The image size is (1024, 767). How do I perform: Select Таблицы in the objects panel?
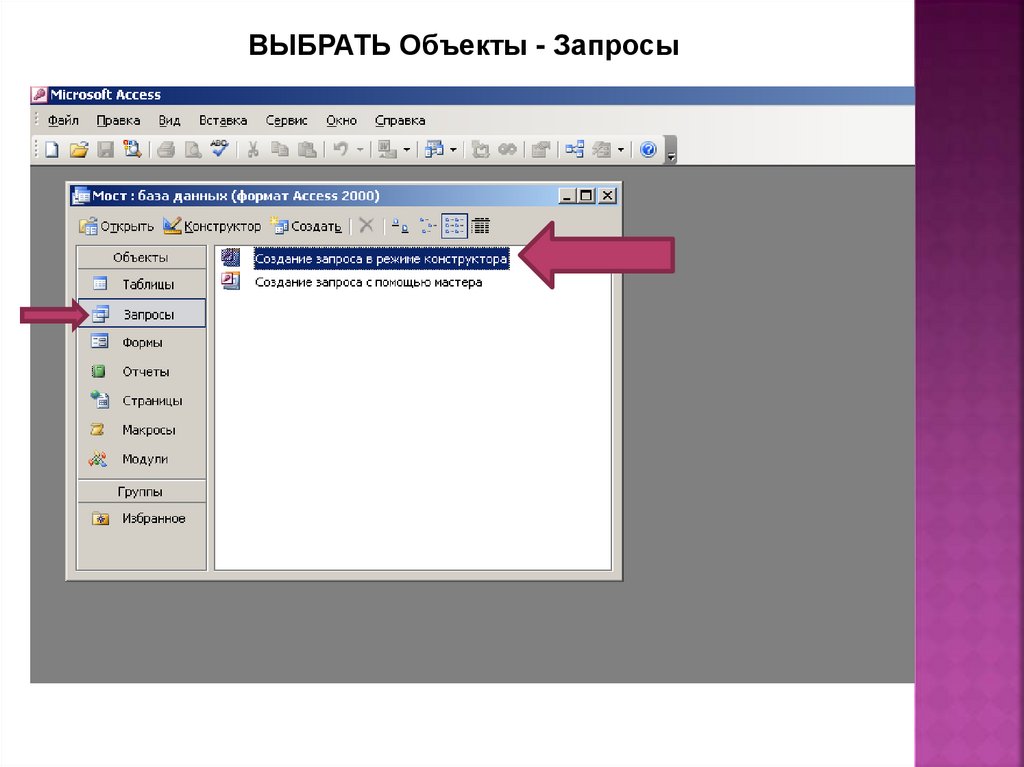[148, 285]
